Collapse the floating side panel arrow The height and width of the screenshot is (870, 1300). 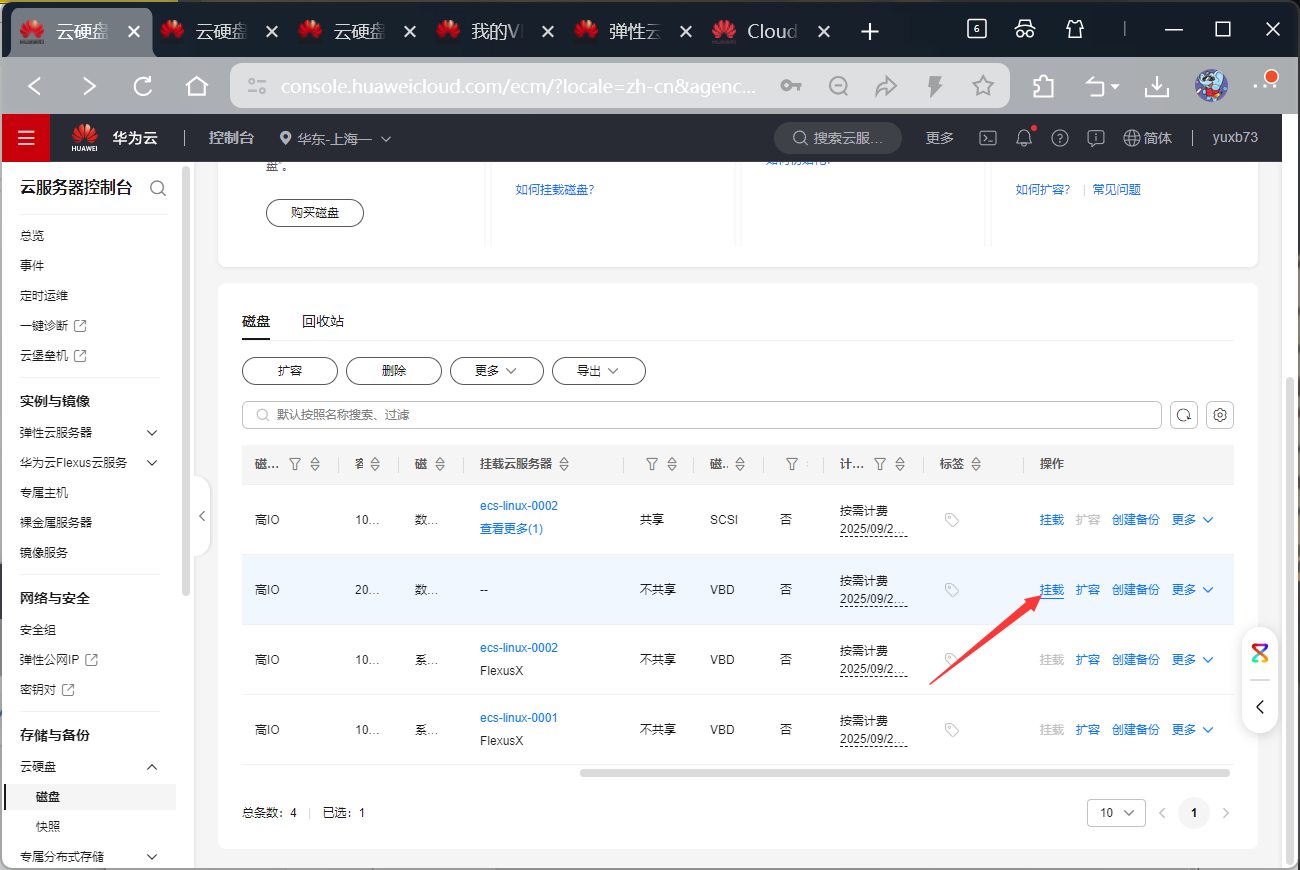[x=1260, y=707]
